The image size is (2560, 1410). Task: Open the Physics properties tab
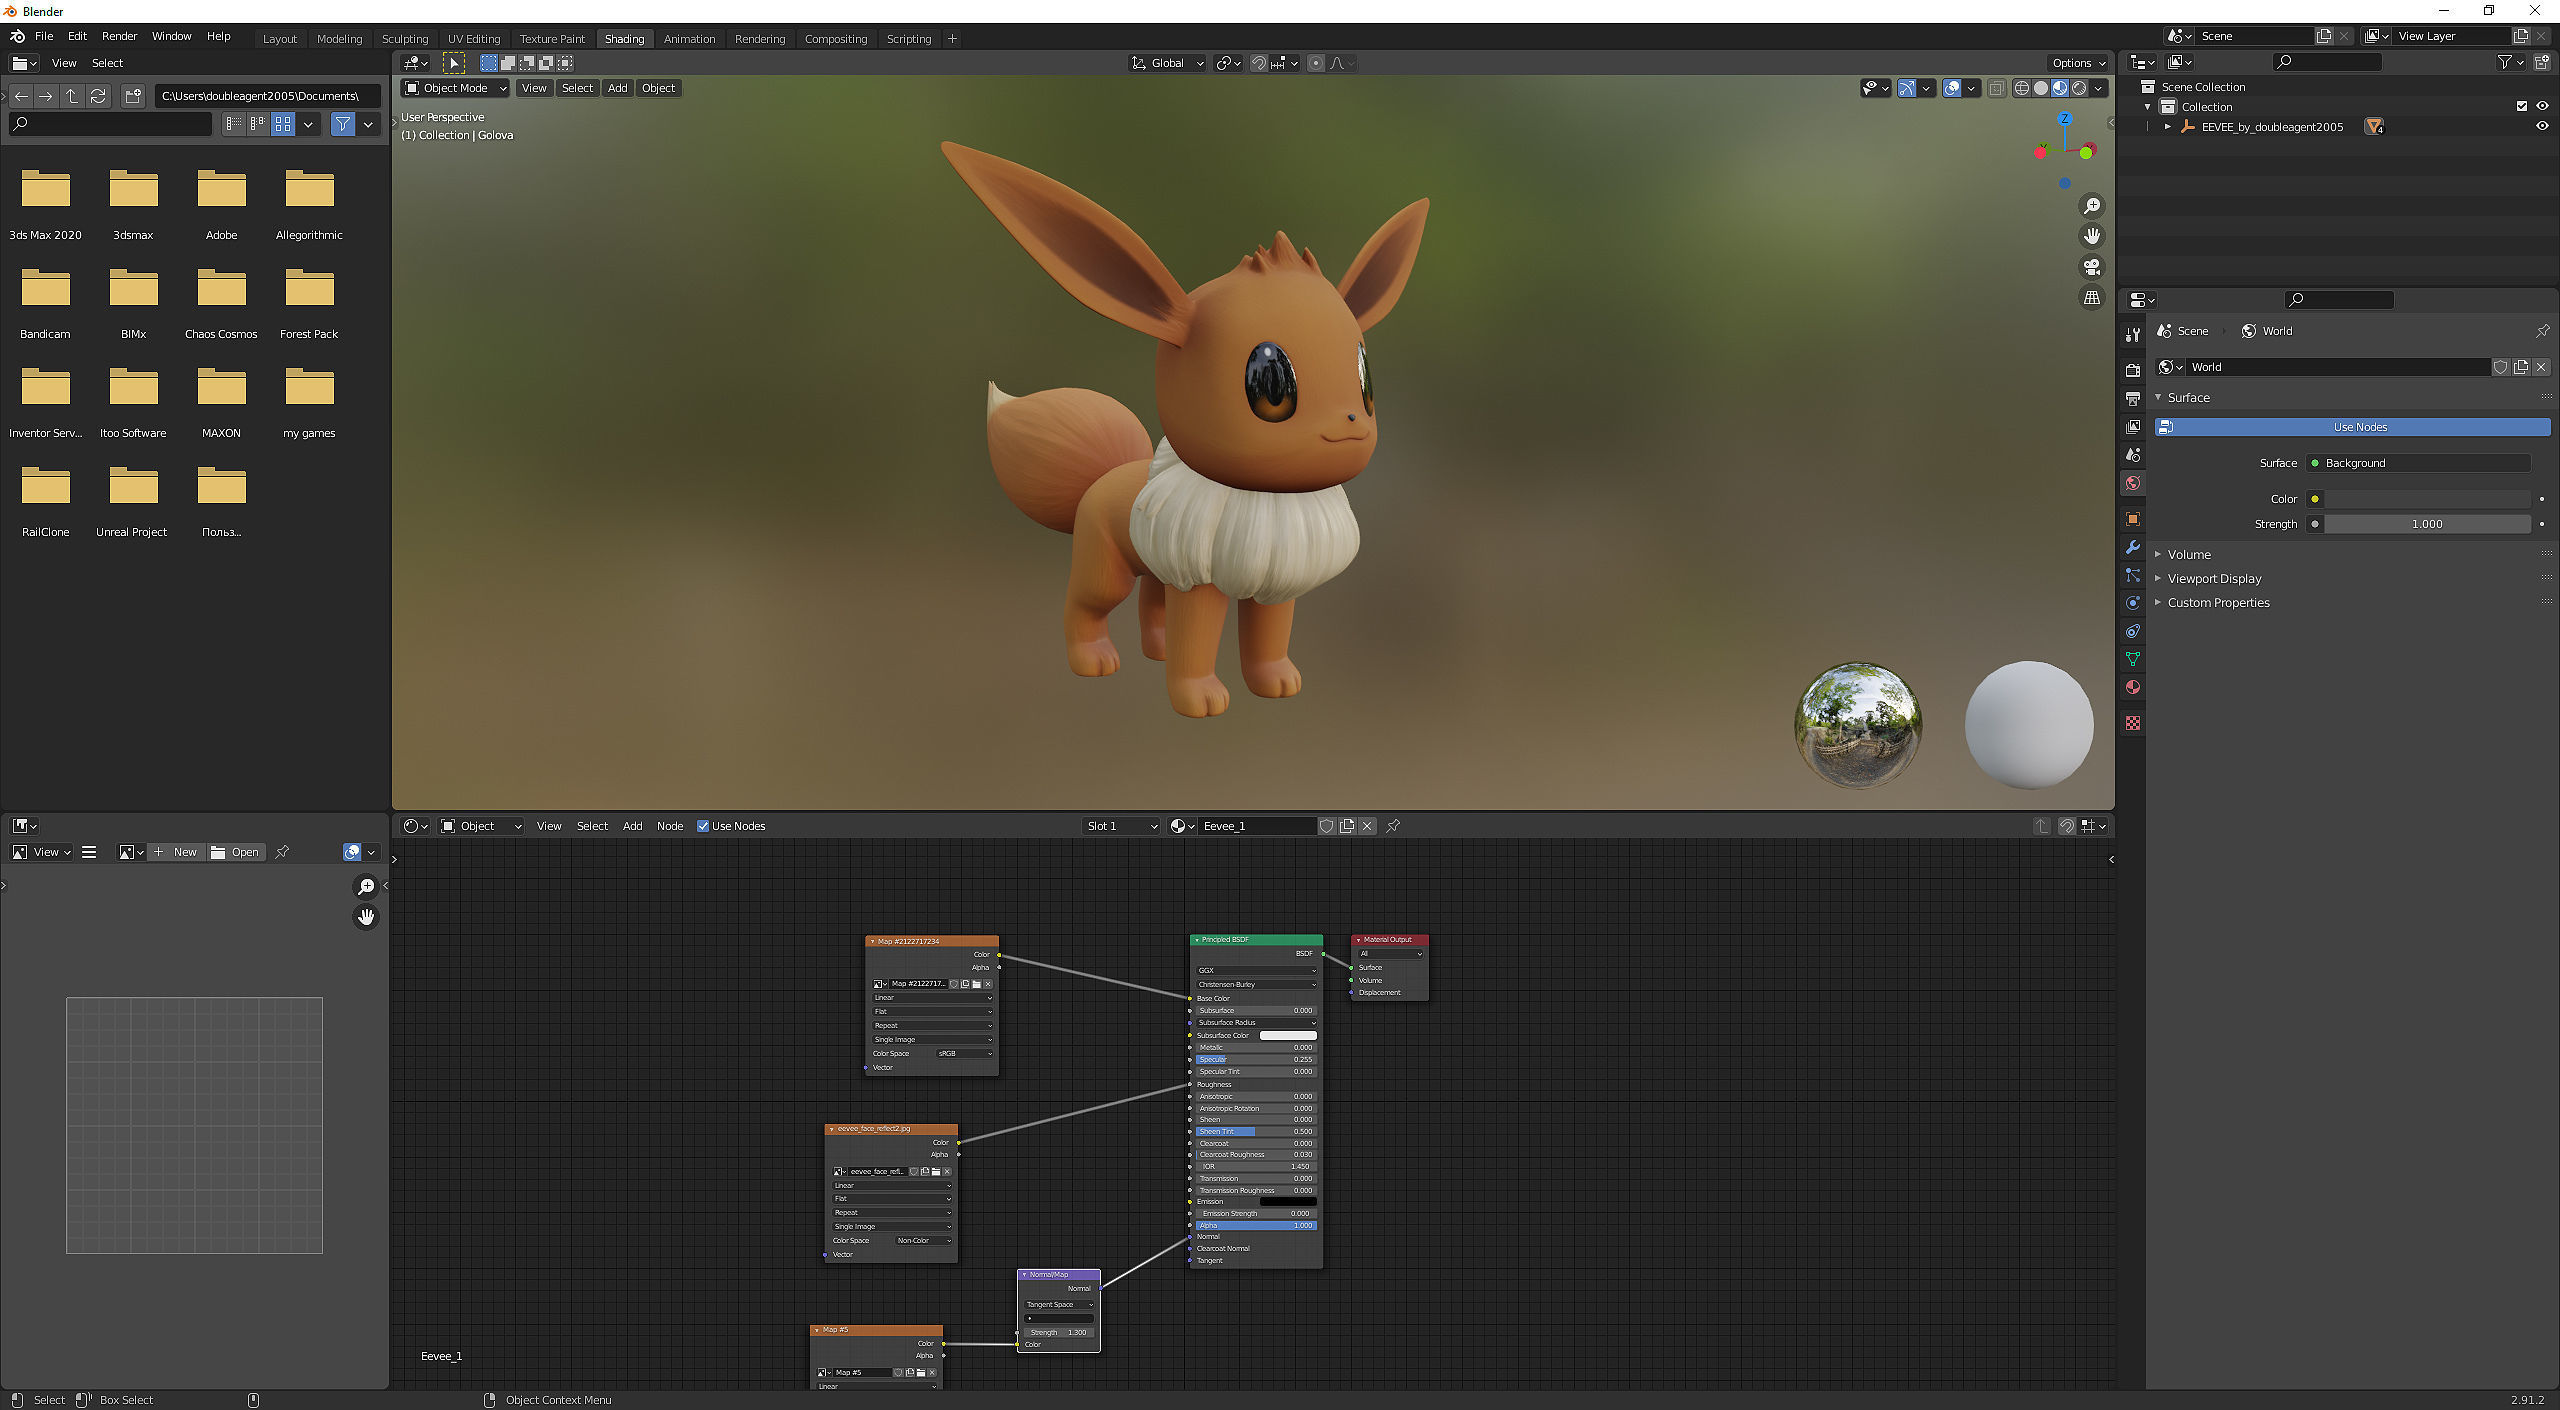[x=2133, y=603]
